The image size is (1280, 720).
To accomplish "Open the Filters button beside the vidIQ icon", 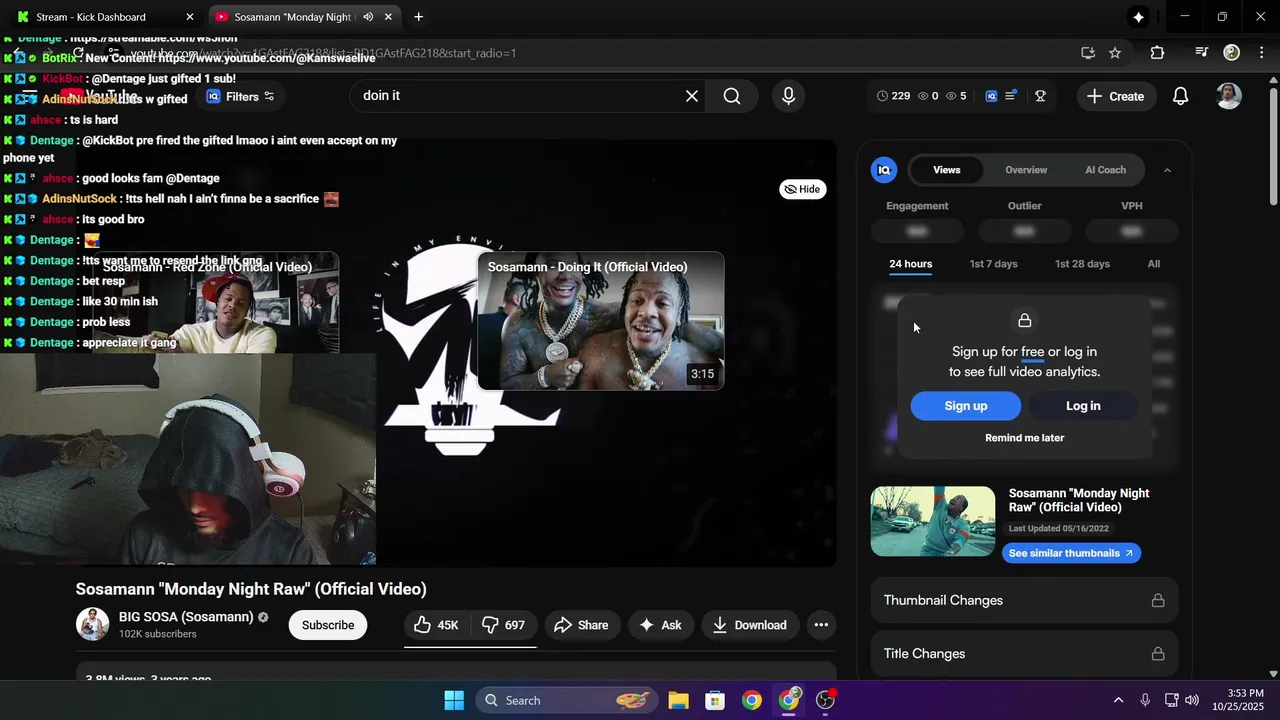I will pyautogui.click(x=240, y=96).
